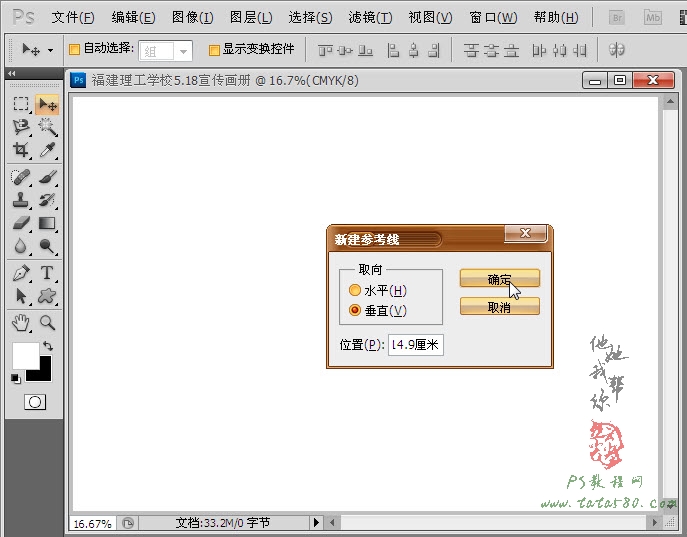Screen dimensions: 687x537
Task: Click 确定 button in guide dialog
Action: pyautogui.click(x=500, y=278)
